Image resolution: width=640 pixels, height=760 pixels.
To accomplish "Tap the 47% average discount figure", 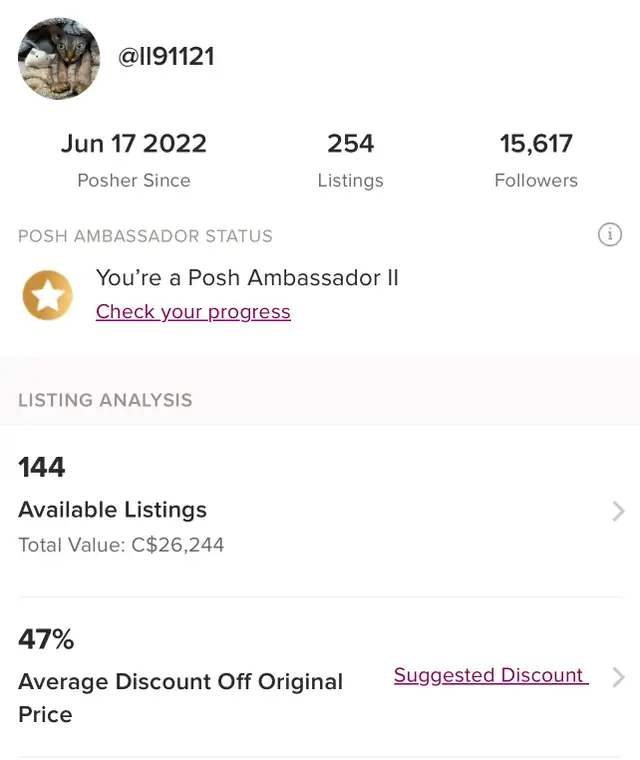I will pyautogui.click(x=46, y=639).
